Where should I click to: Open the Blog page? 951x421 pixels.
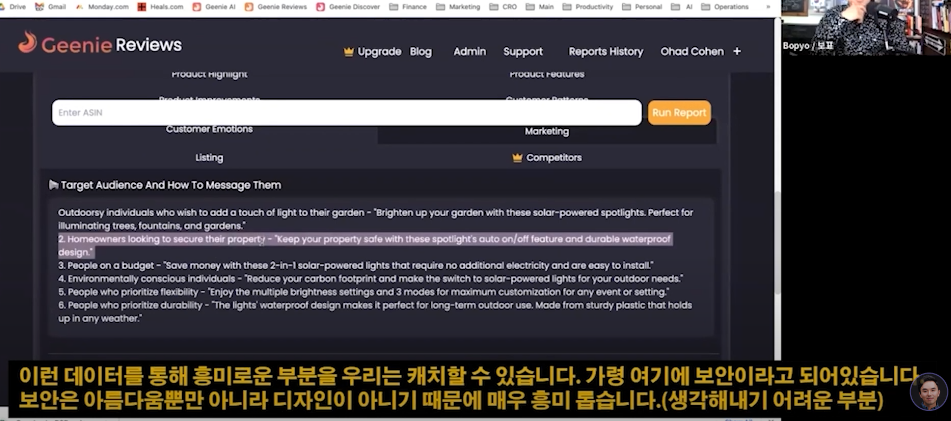[421, 52]
